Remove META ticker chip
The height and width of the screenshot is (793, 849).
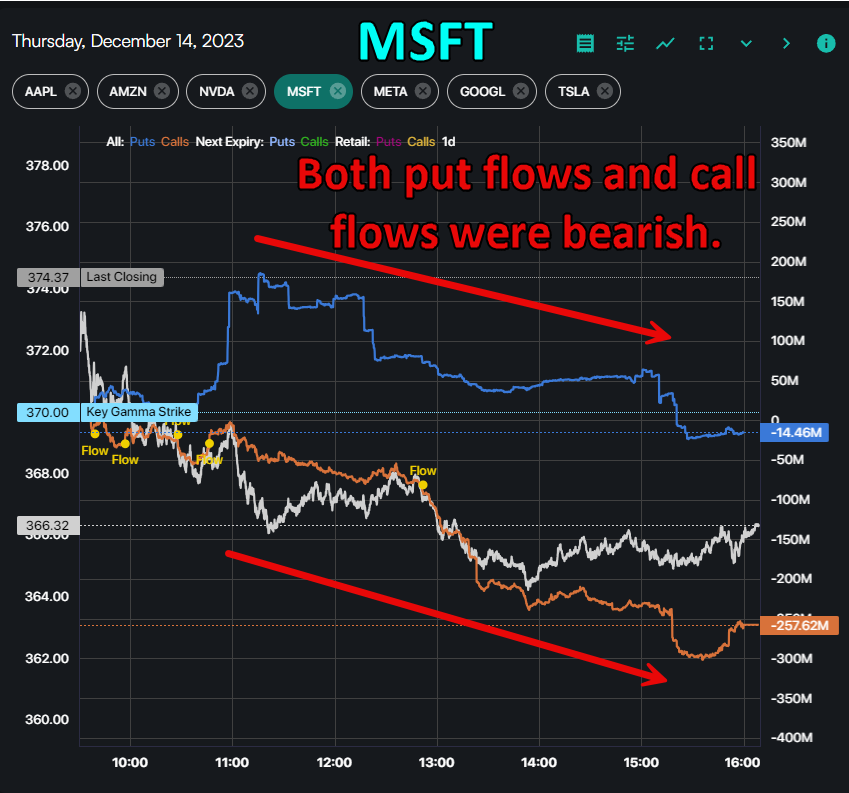[x=423, y=91]
